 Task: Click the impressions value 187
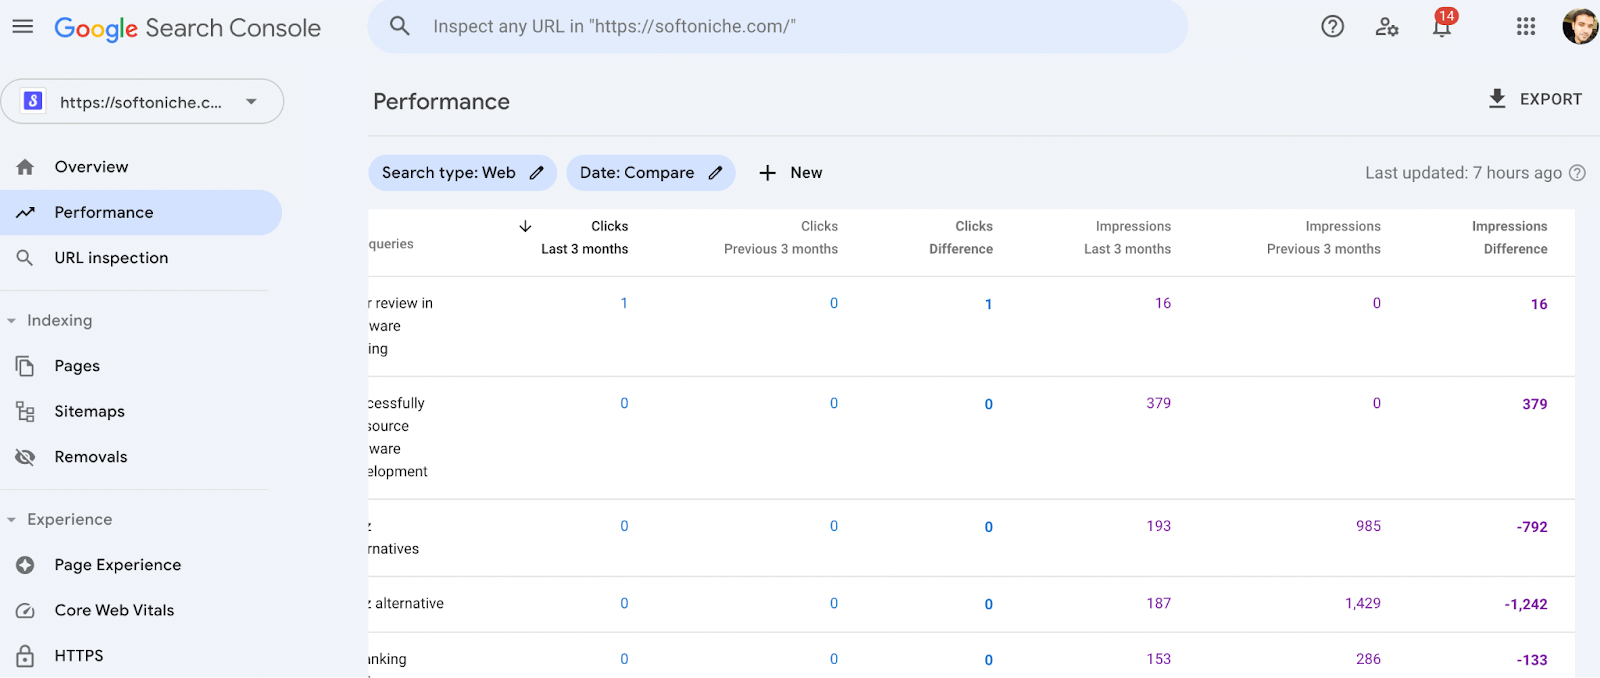(1159, 603)
